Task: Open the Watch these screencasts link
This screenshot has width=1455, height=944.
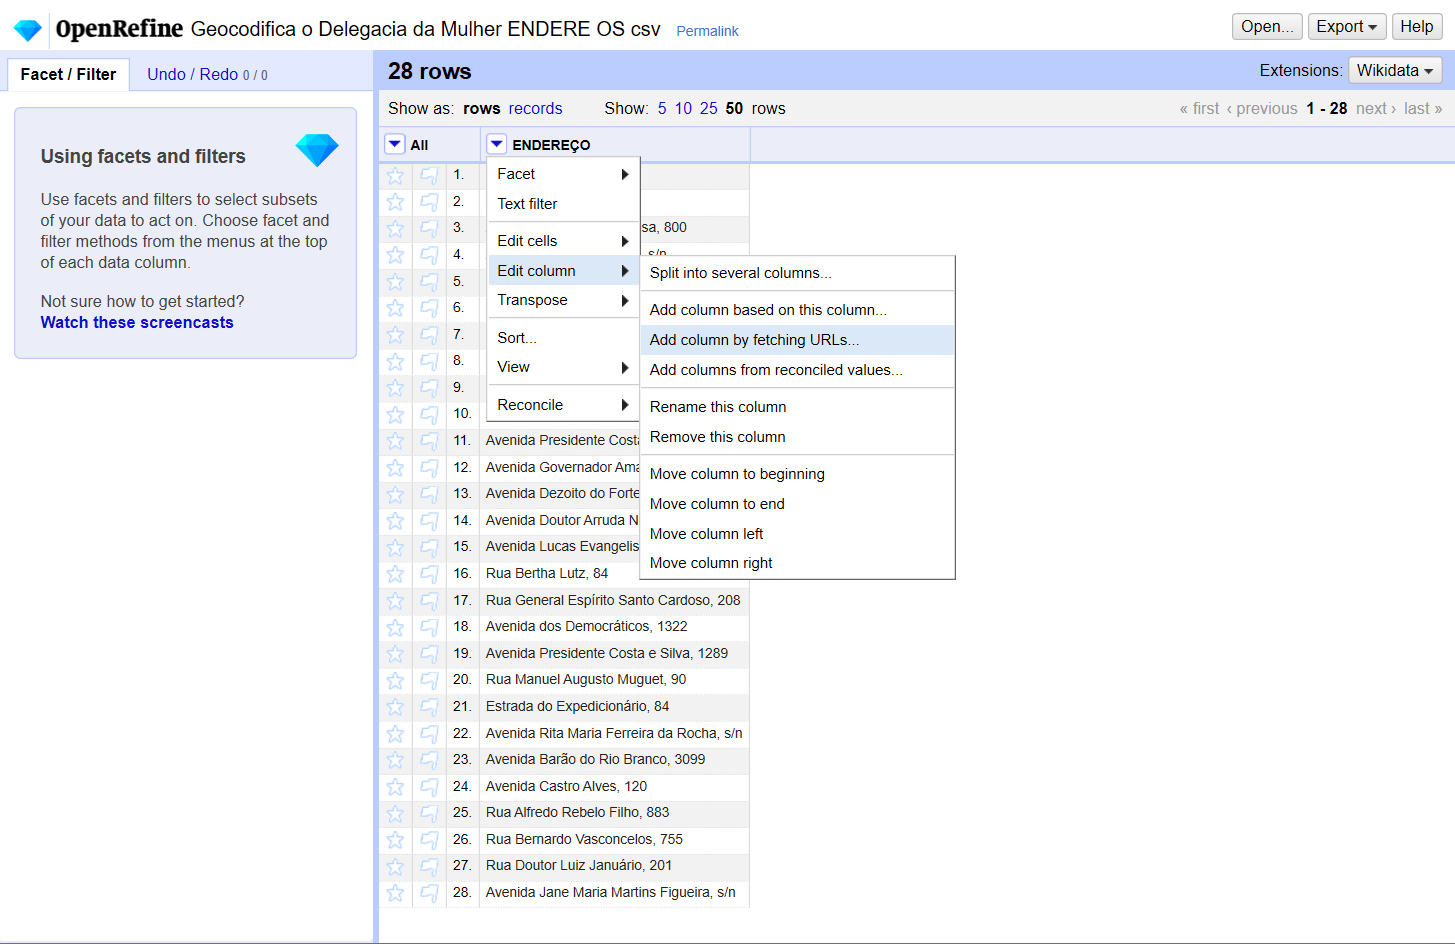Action: click(x=137, y=322)
